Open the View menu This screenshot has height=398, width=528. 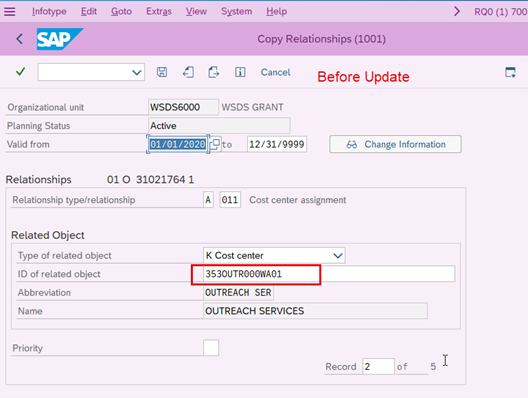[196, 11]
